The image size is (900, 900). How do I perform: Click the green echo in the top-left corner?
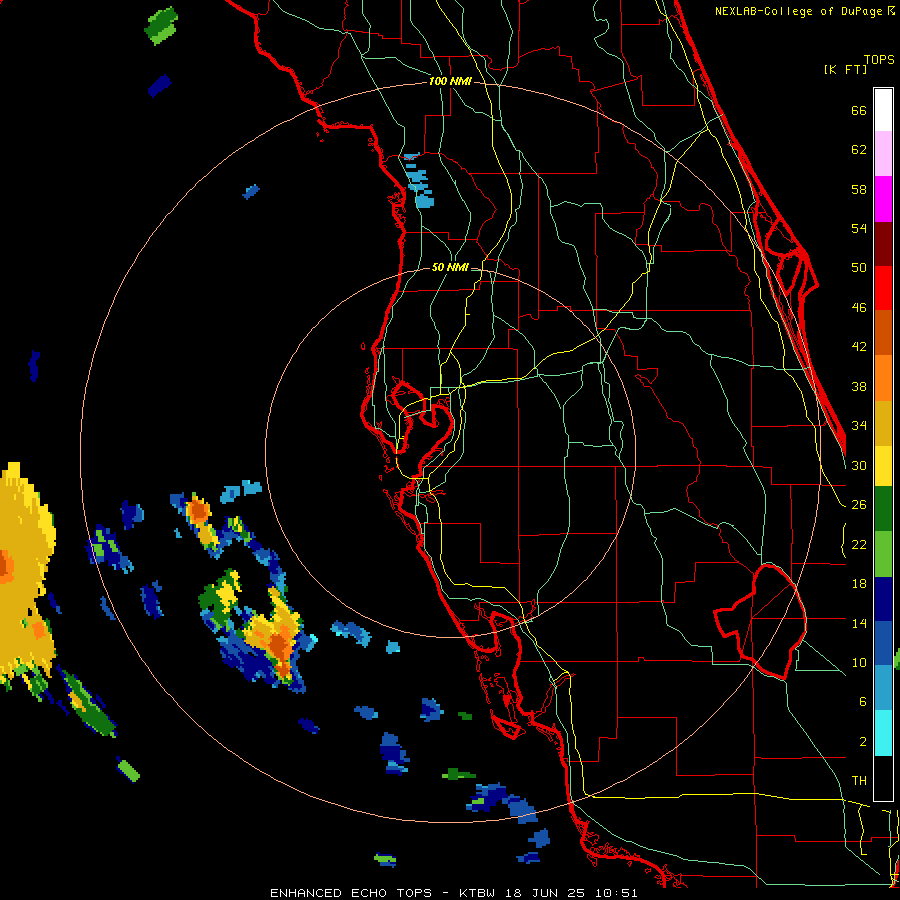(x=161, y=25)
